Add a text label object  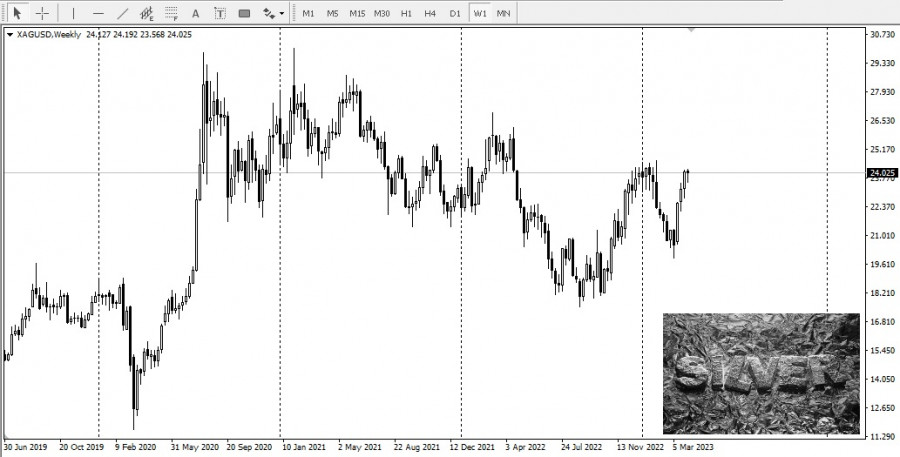(220, 13)
